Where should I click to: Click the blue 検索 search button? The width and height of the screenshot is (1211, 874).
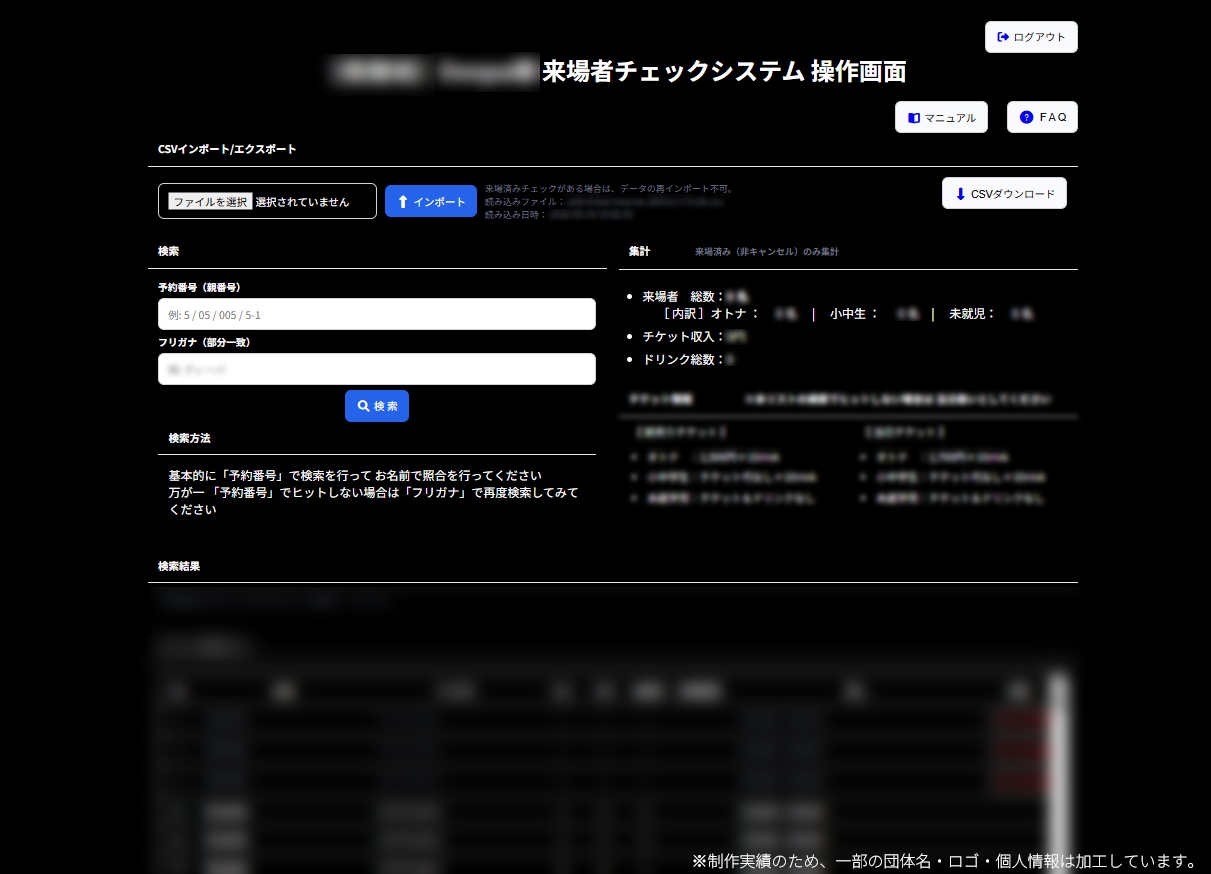(377, 406)
